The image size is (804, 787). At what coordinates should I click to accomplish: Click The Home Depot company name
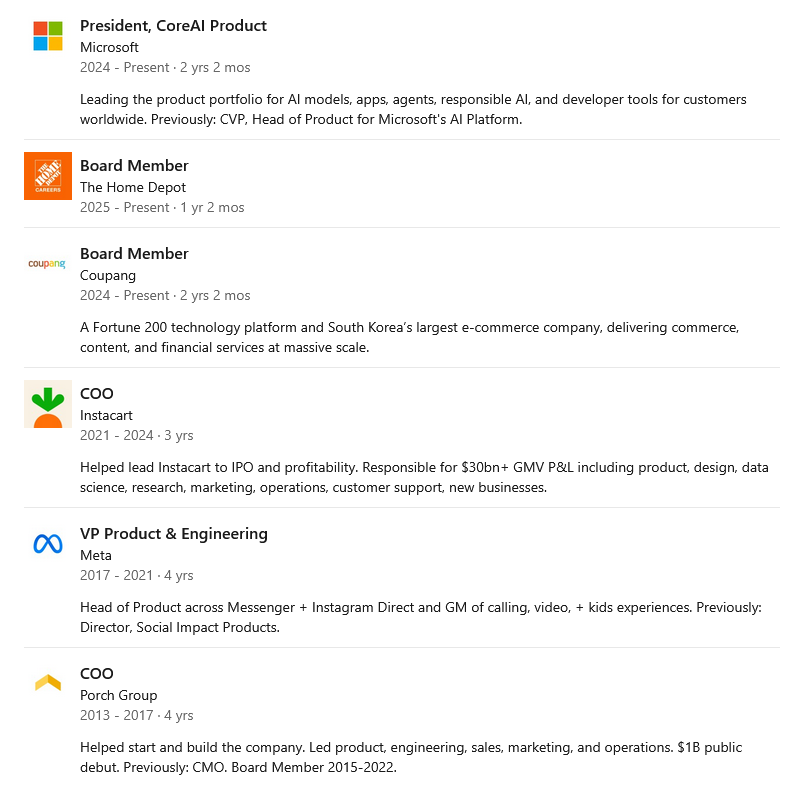click(133, 187)
